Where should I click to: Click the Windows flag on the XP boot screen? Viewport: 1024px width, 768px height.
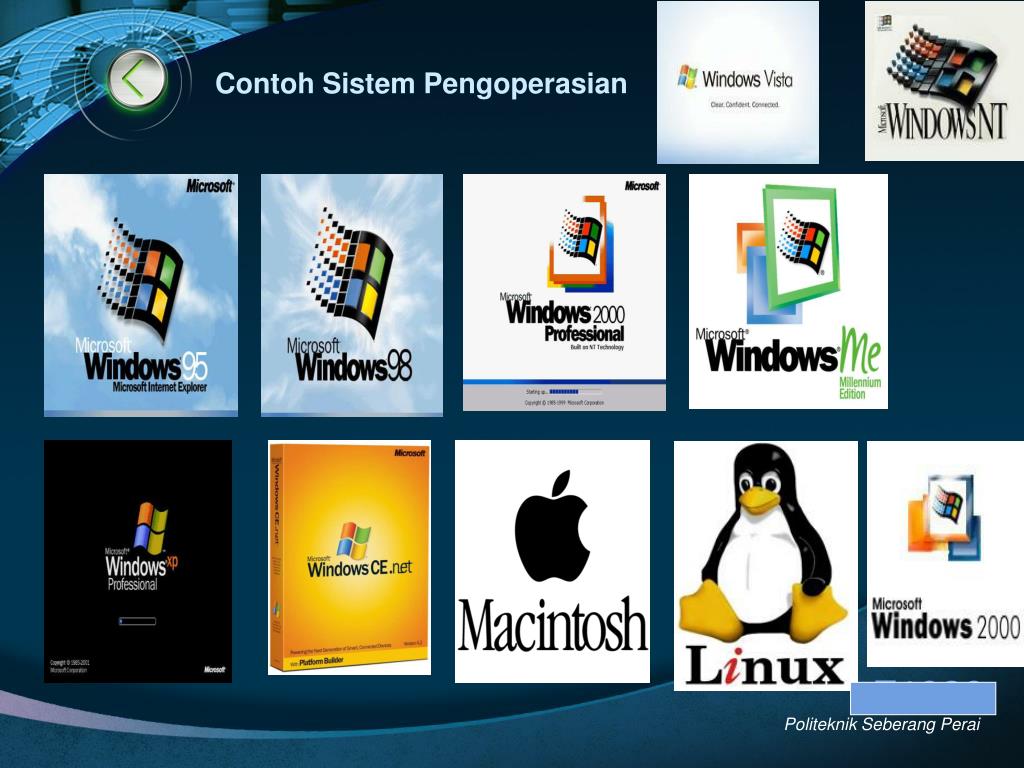(151, 528)
